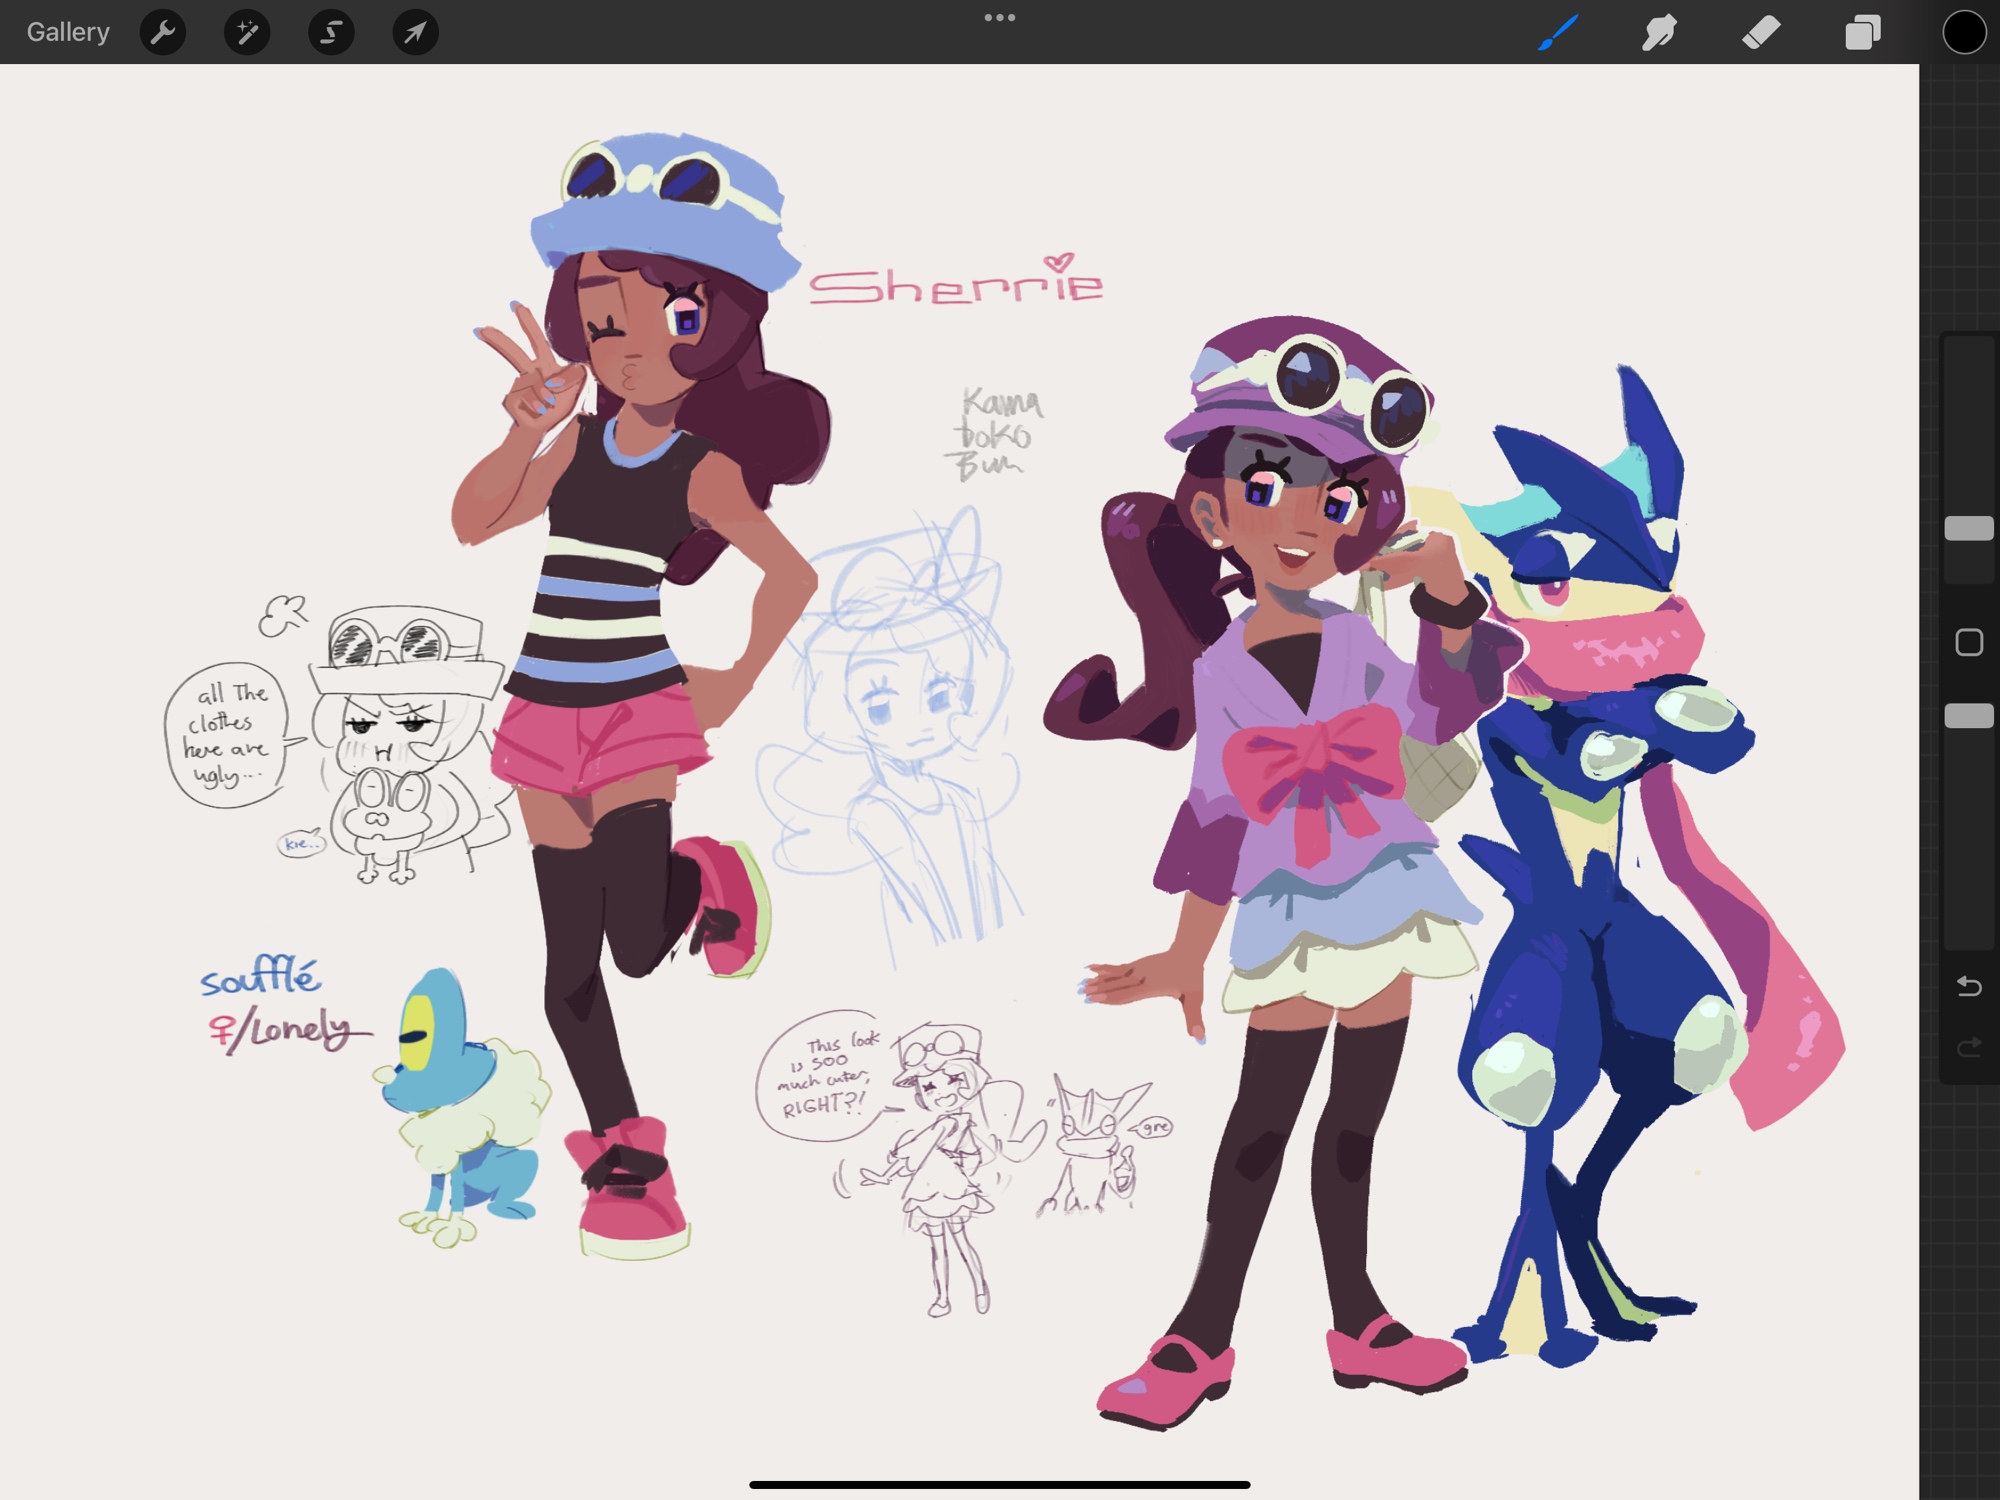Image resolution: width=2000 pixels, height=1500 pixels.
Task: Activate the Transform arrow tool
Action: click(415, 33)
